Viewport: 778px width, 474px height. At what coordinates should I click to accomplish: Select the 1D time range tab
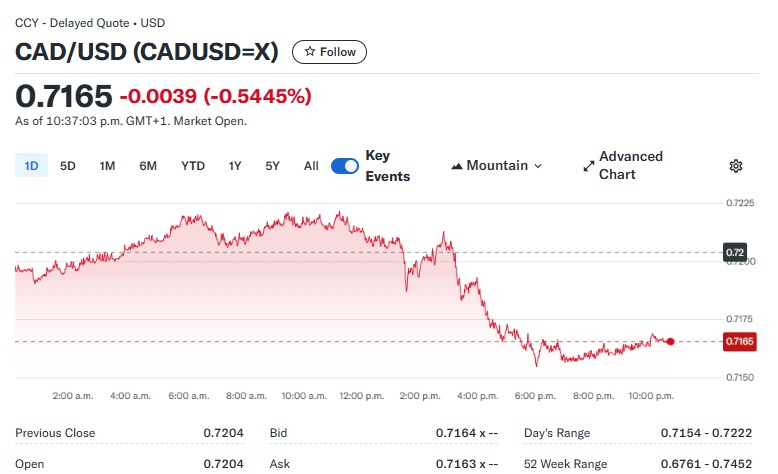tap(31, 165)
